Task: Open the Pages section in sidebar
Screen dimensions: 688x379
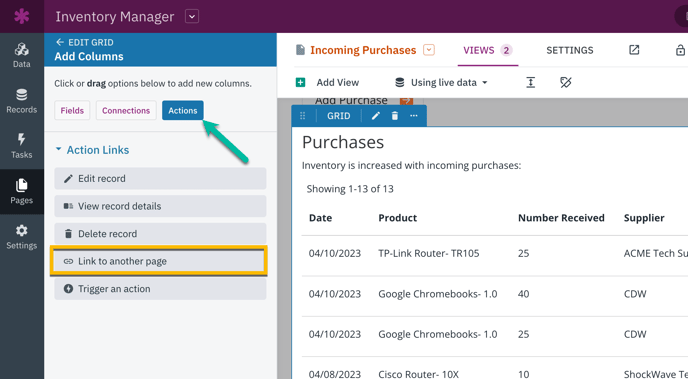Action: click(22, 192)
